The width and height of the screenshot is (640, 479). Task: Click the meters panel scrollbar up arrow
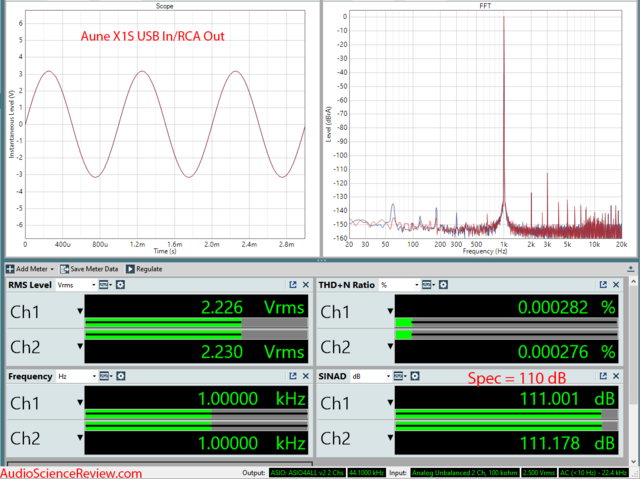(633, 281)
